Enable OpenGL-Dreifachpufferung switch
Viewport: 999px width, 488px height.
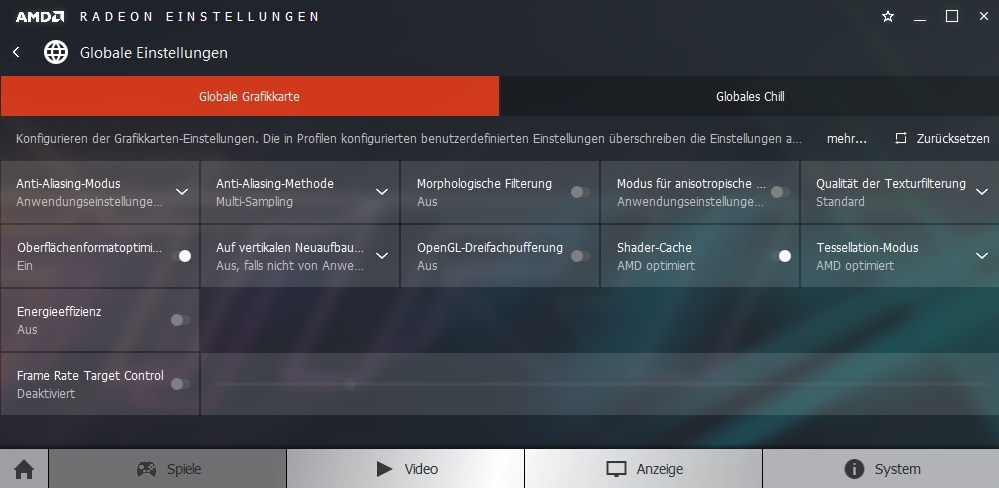(x=580, y=255)
